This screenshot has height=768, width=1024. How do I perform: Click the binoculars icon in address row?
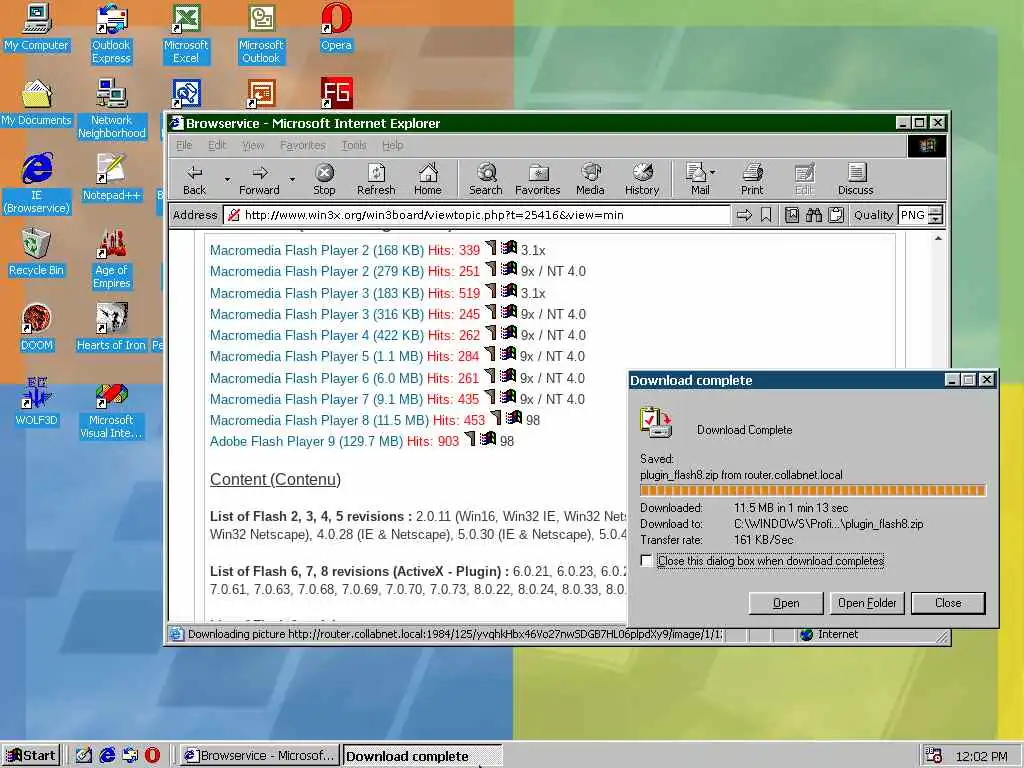814,215
